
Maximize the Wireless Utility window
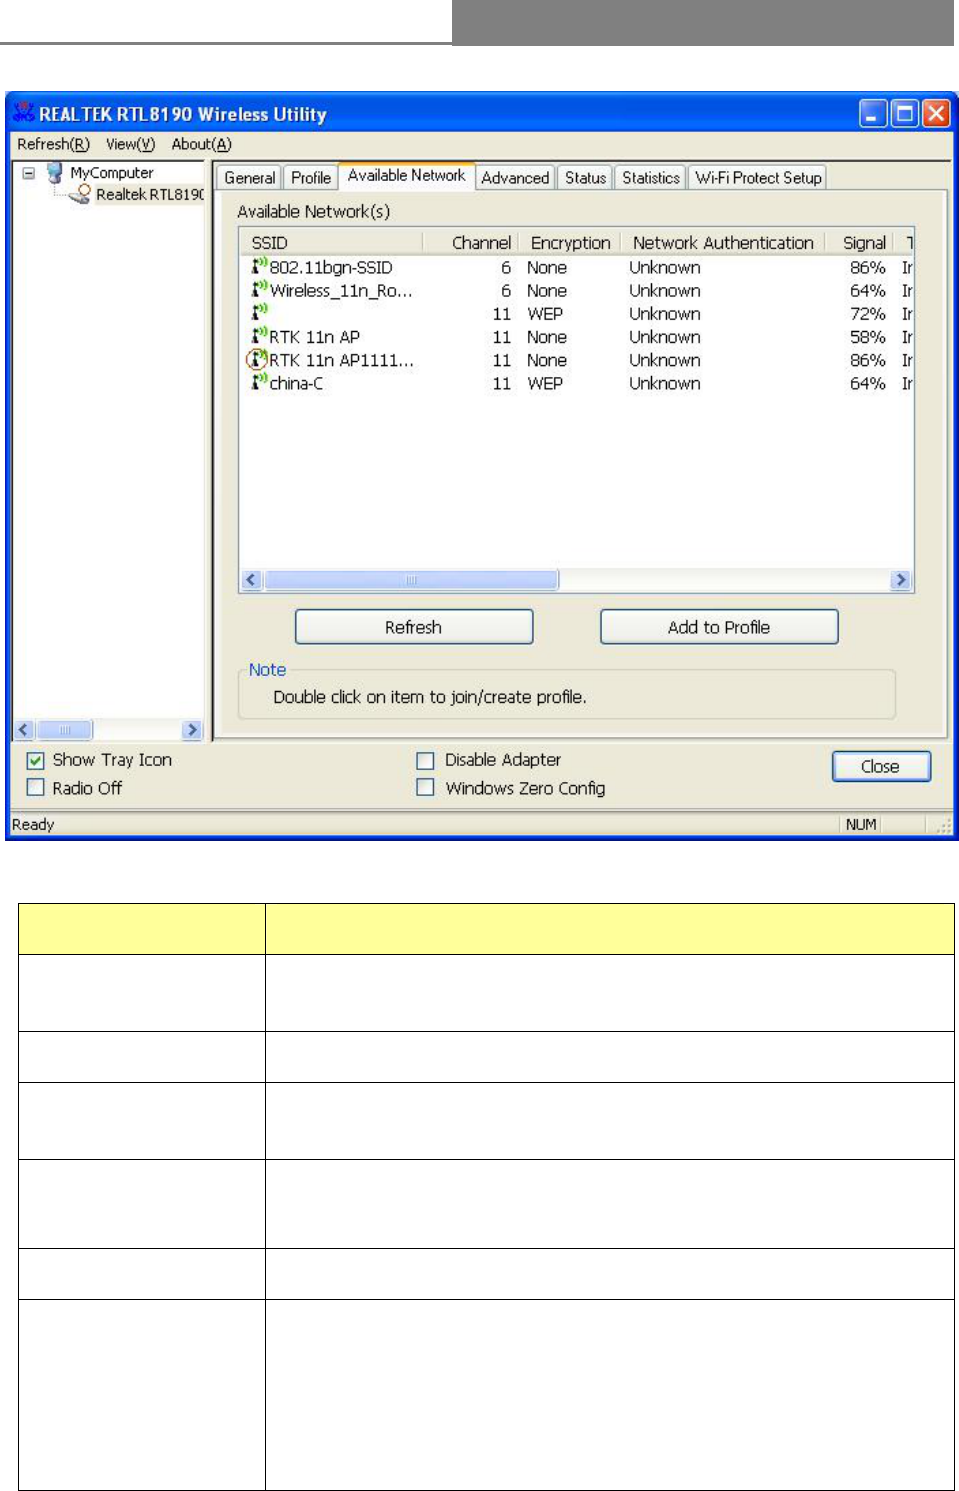tap(904, 113)
